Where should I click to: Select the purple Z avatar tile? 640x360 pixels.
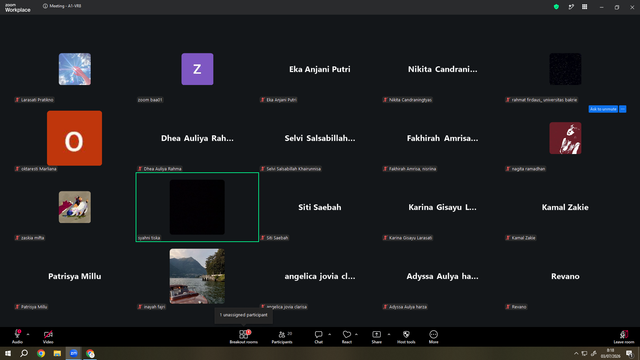197,69
